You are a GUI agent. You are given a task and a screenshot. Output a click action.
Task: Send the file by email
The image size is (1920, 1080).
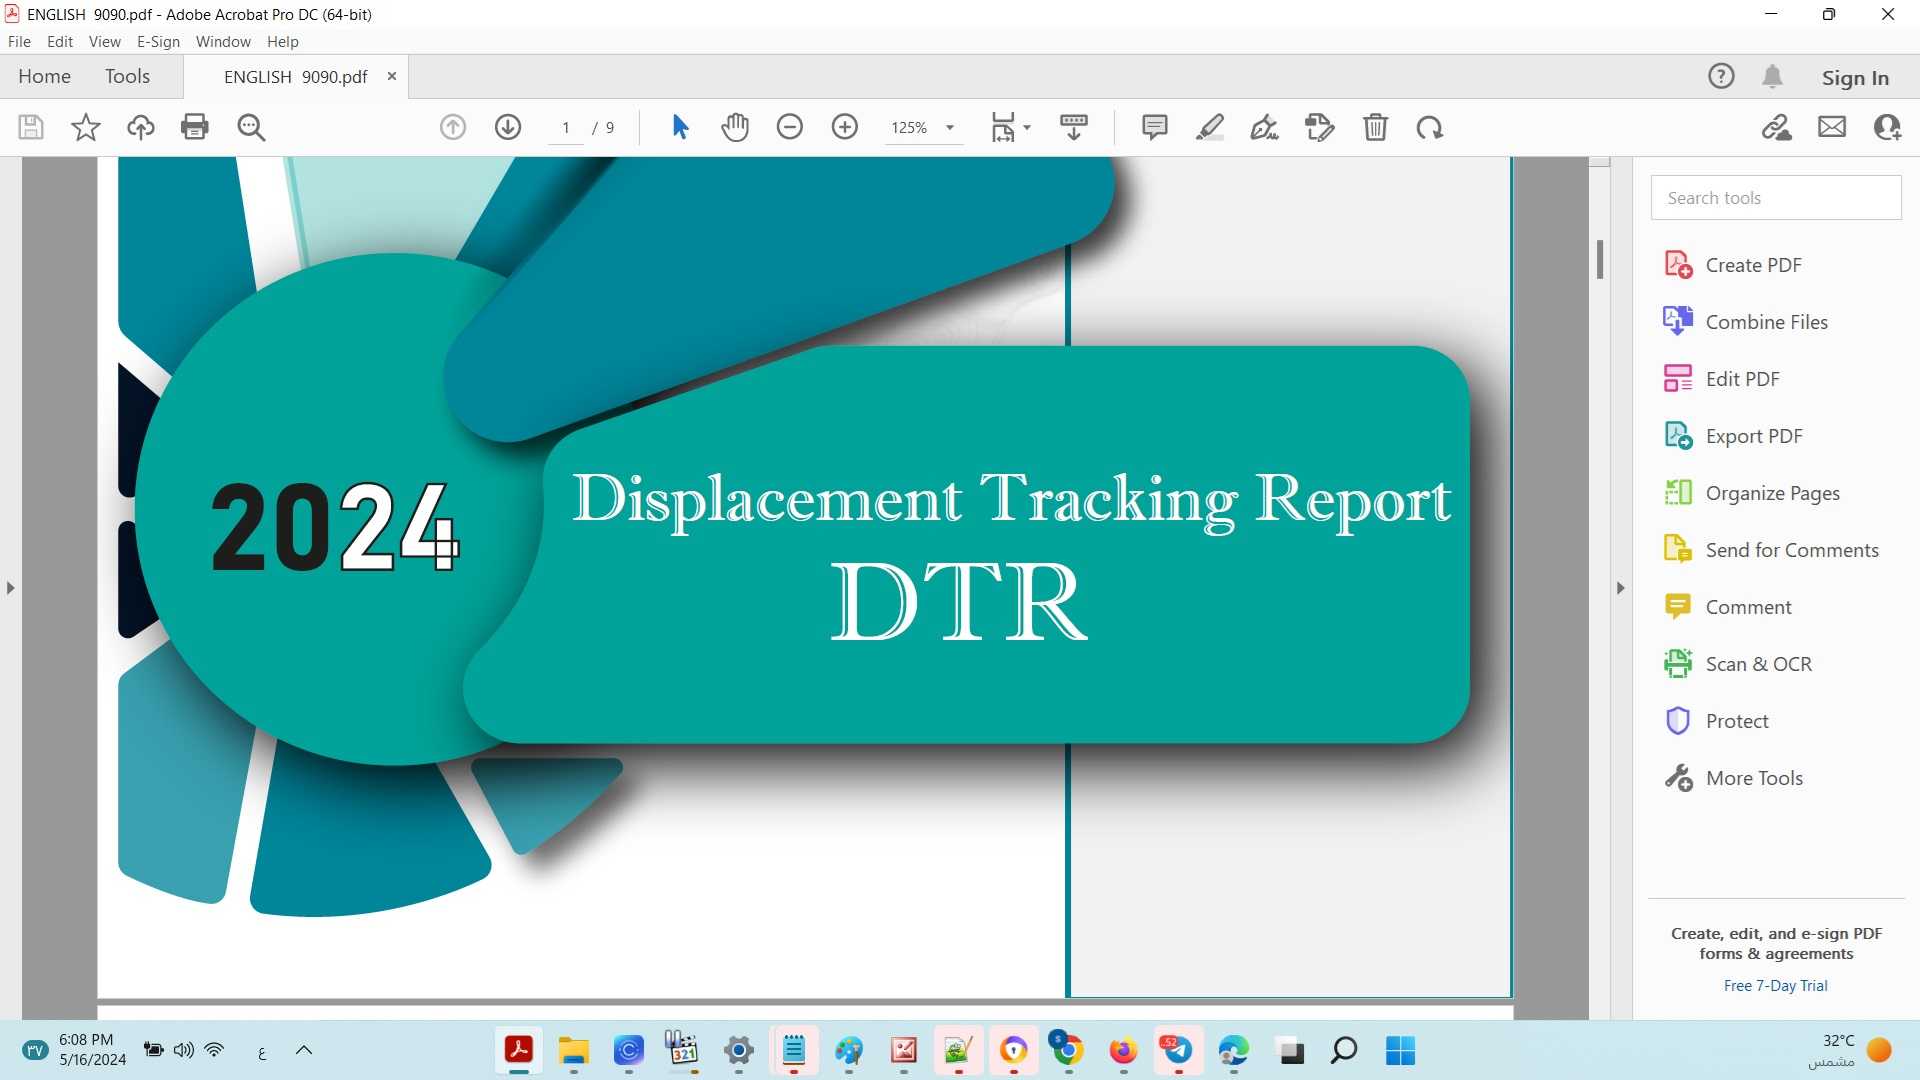1831,127
